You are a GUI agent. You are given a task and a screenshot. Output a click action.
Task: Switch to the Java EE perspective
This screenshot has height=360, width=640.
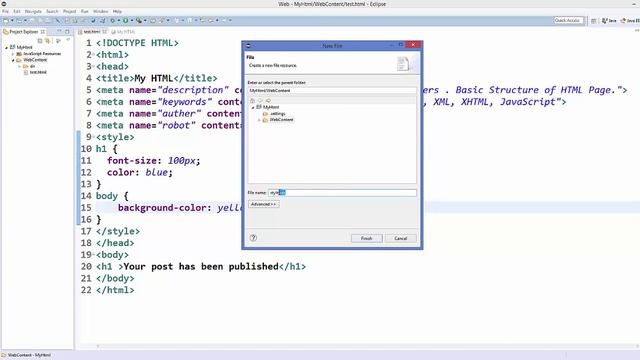630,20
